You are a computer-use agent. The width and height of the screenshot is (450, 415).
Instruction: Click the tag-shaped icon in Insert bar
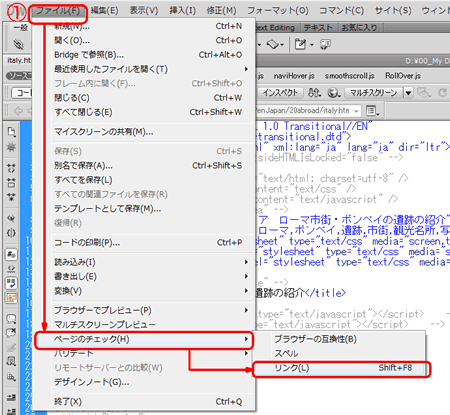(x=273, y=44)
